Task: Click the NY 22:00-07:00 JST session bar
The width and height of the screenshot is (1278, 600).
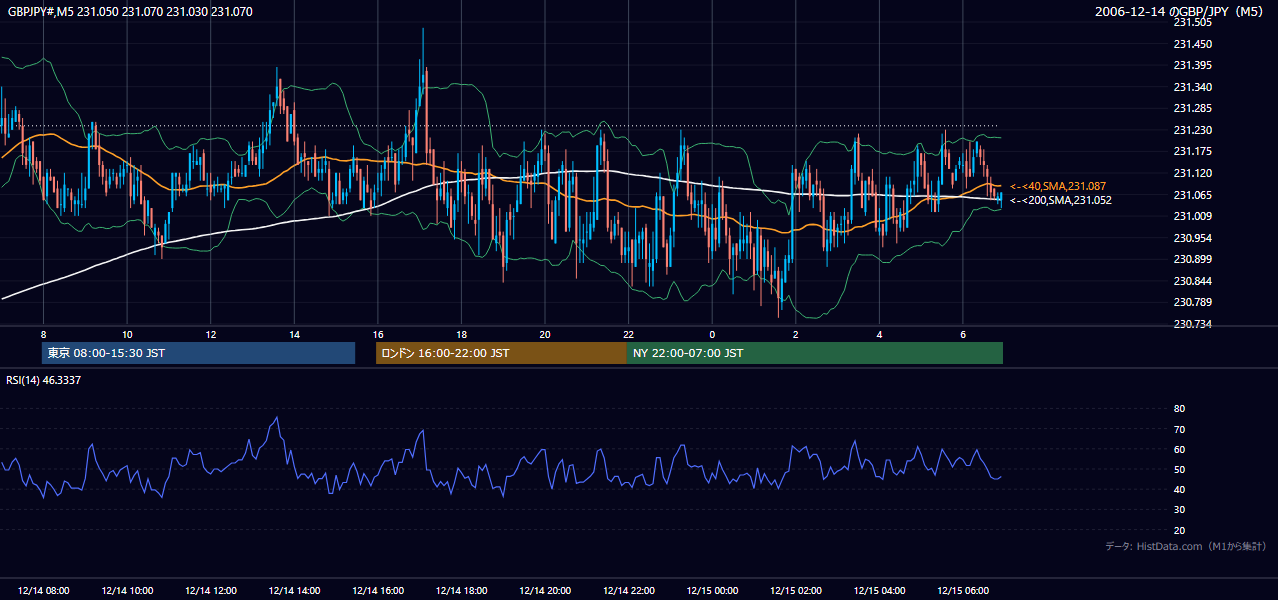Action: pos(815,353)
